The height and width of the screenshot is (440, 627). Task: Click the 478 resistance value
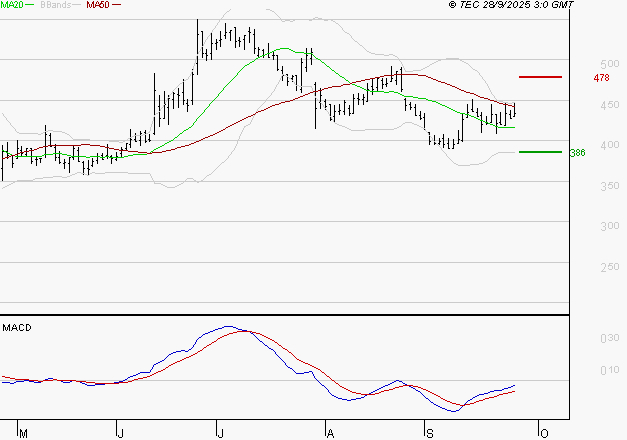pyautogui.click(x=601, y=78)
